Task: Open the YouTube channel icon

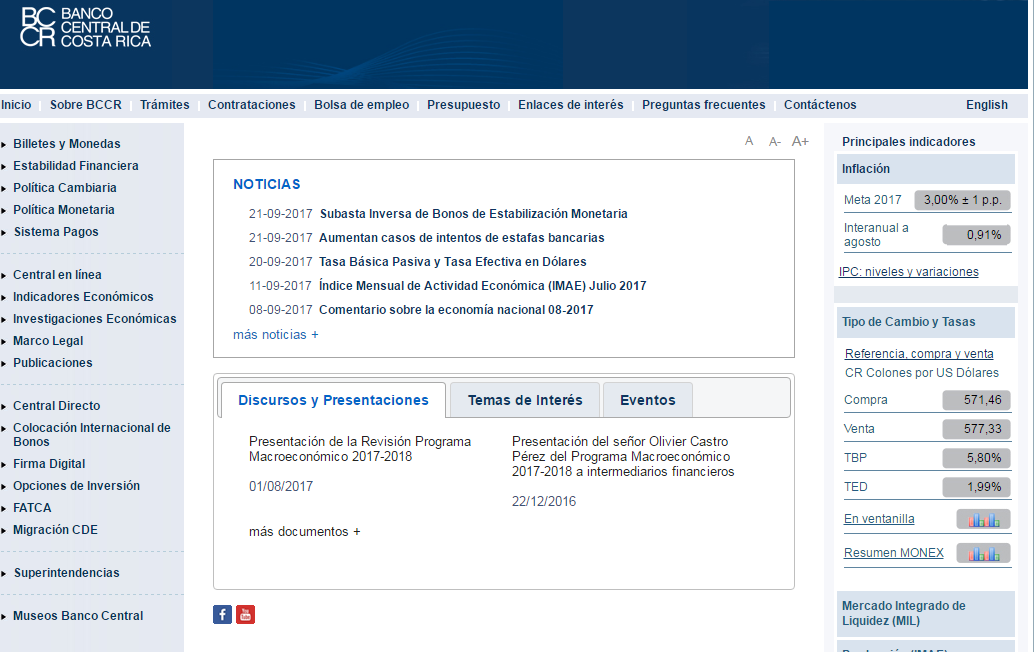Action: tap(246, 615)
